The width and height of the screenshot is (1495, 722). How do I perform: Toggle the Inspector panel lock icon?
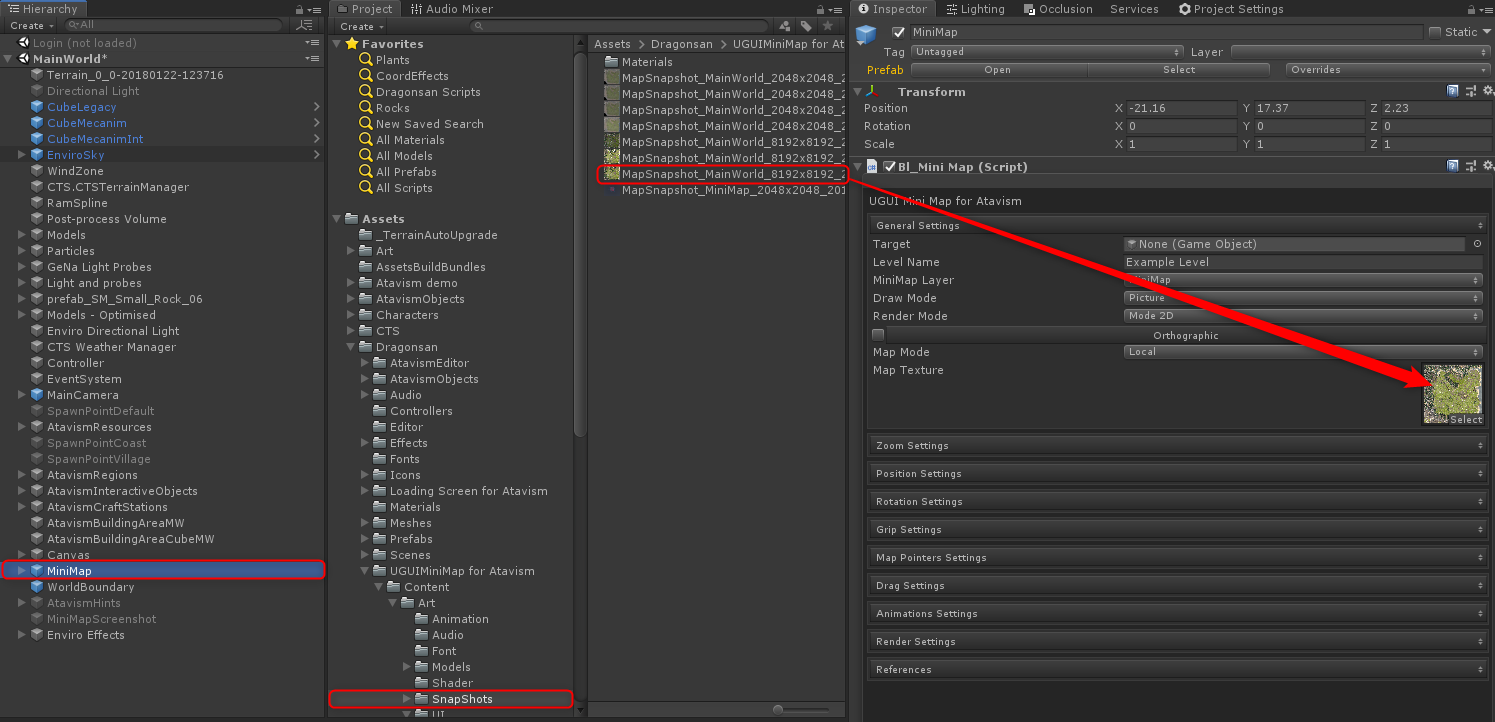pyautogui.click(x=1471, y=9)
